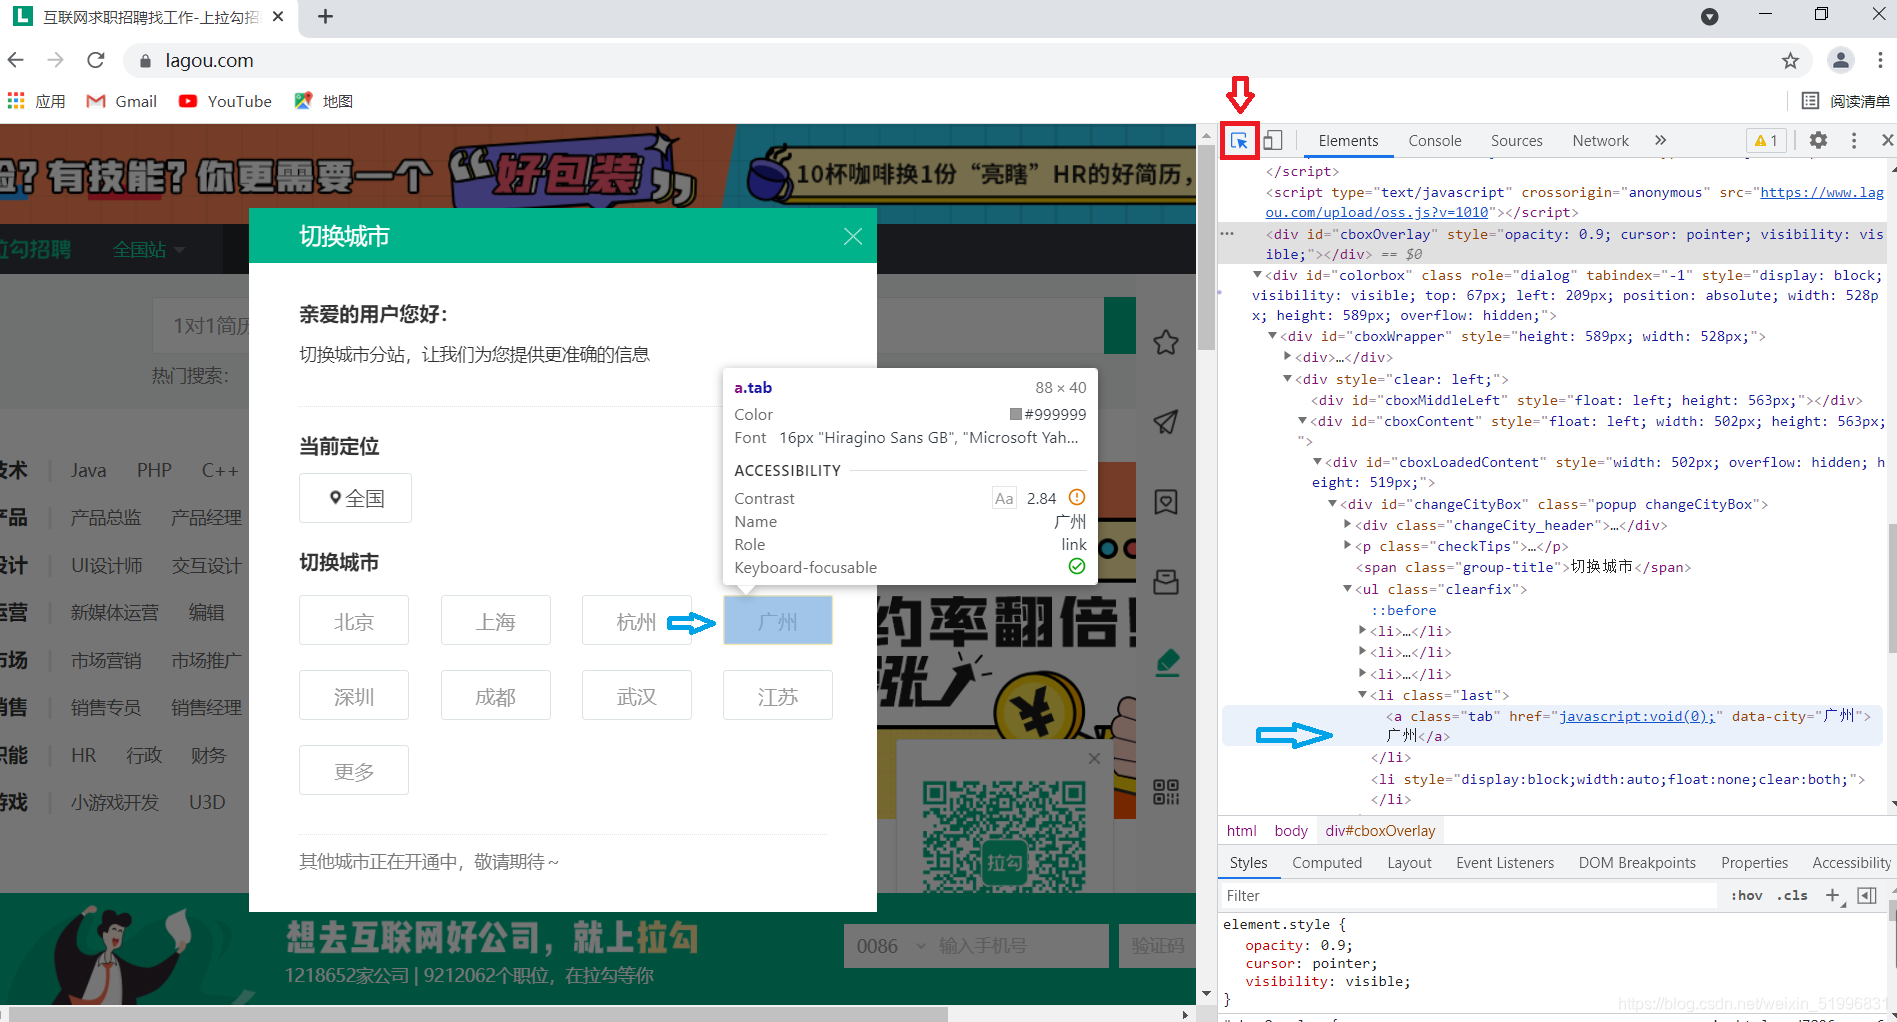The width and height of the screenshot is (1897, 1022).
Task: Collapse the ul.clearfix node
Action: click(x=1348, y=589)
